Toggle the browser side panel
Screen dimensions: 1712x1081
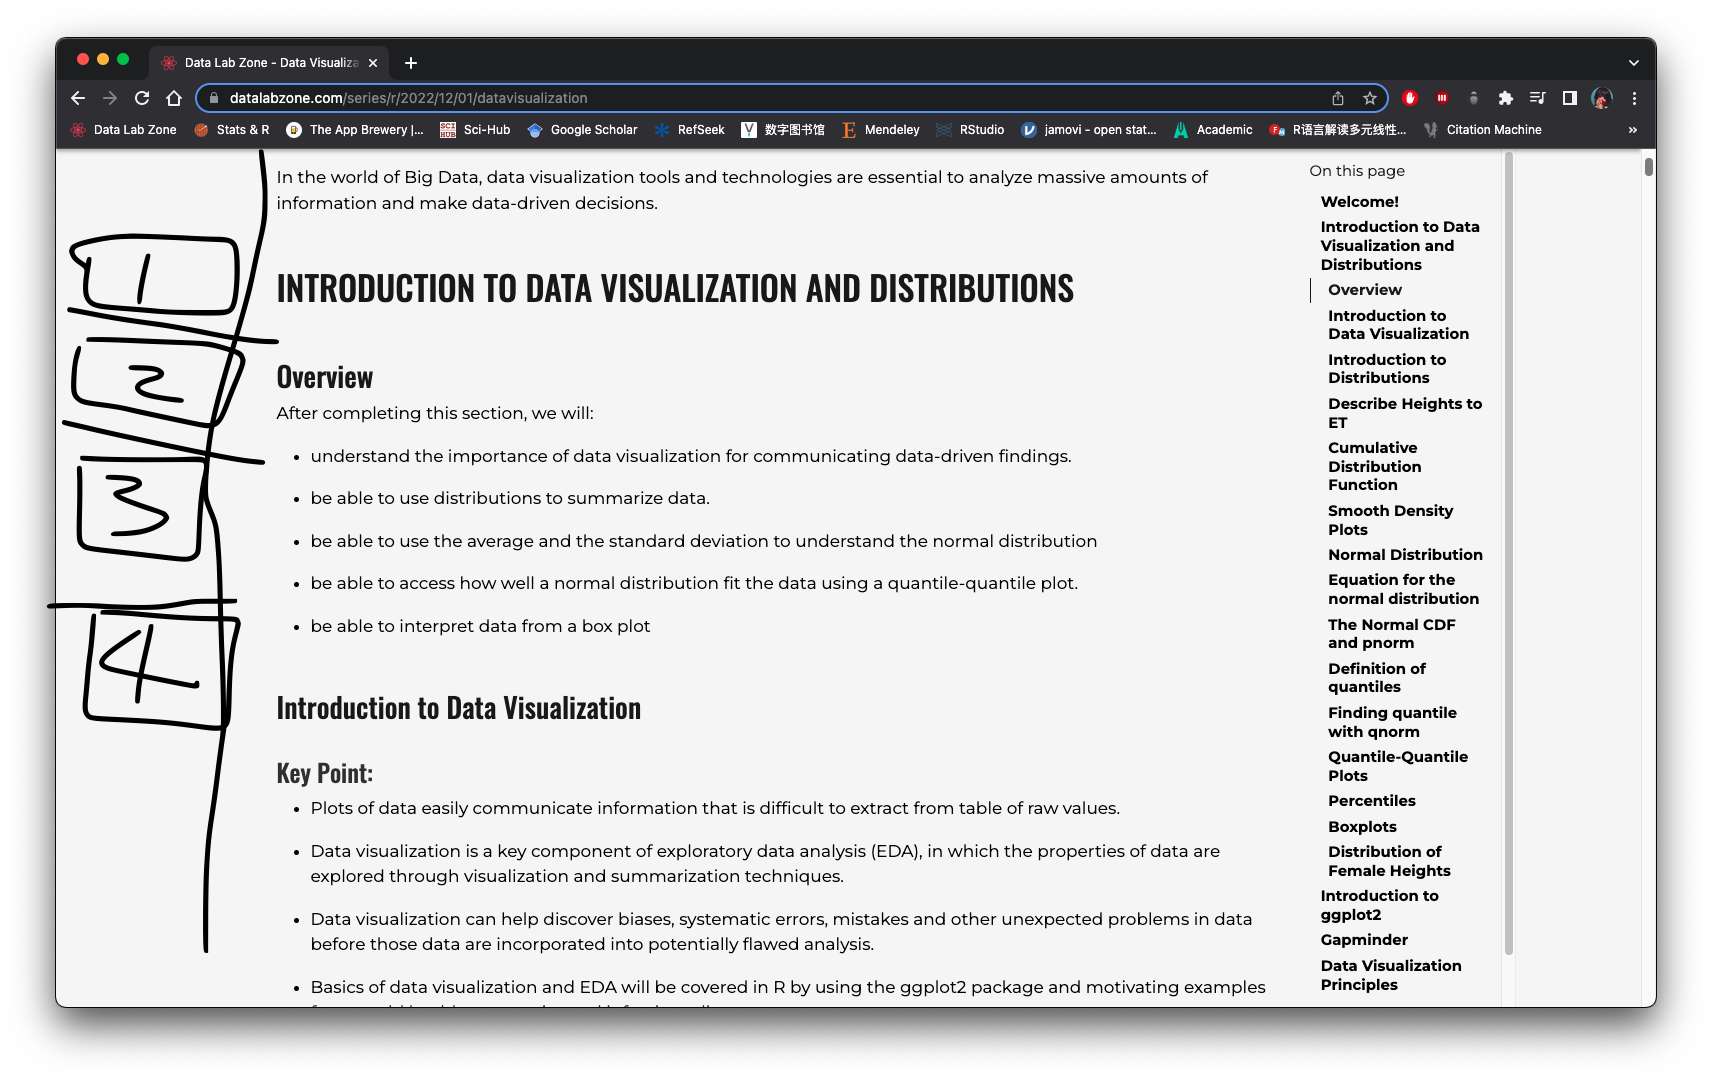click(x=1570, y=98)
